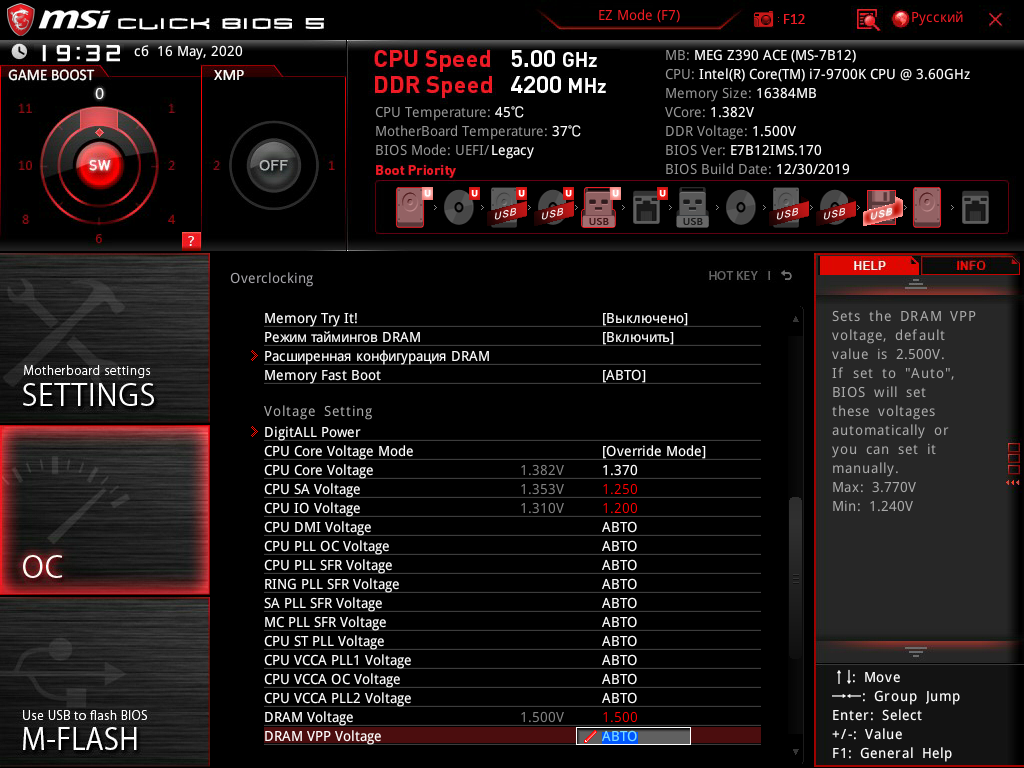The width and height of the screenshot is (1024, 768).
Task: Click the MSI dragon shield logo
Action: click(20, 20)
